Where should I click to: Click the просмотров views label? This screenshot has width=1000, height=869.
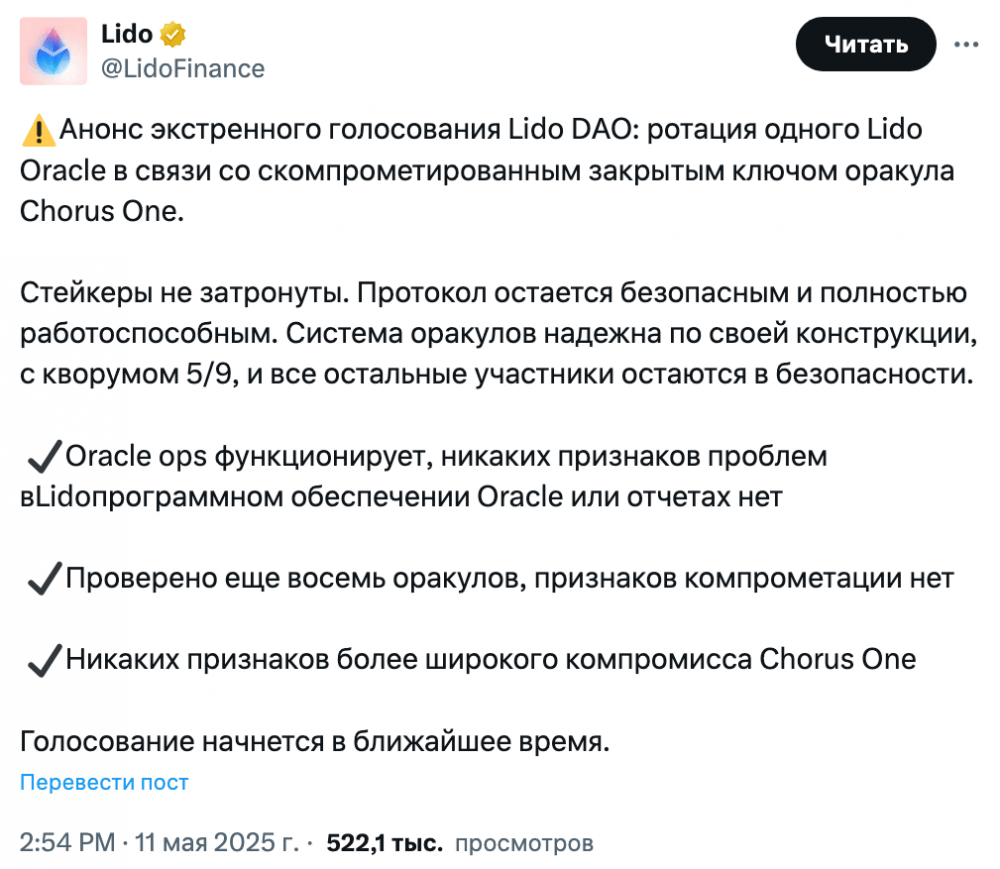(x=524, y=843)
